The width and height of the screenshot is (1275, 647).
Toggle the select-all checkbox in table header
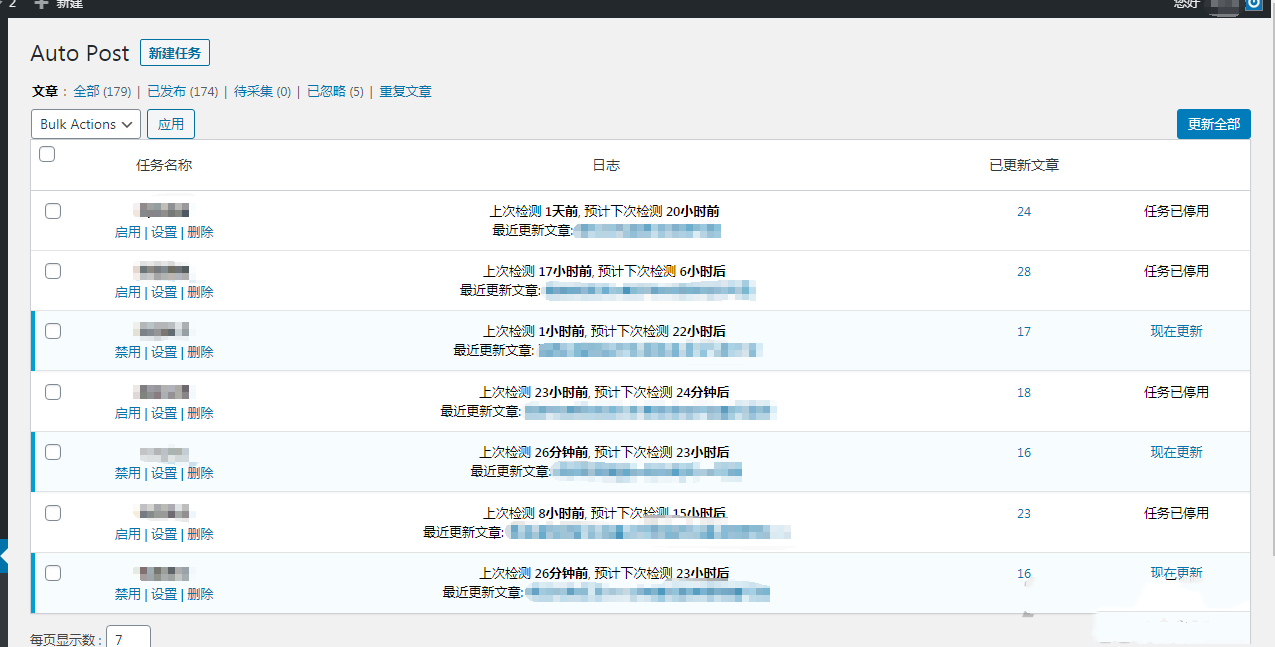47,154
